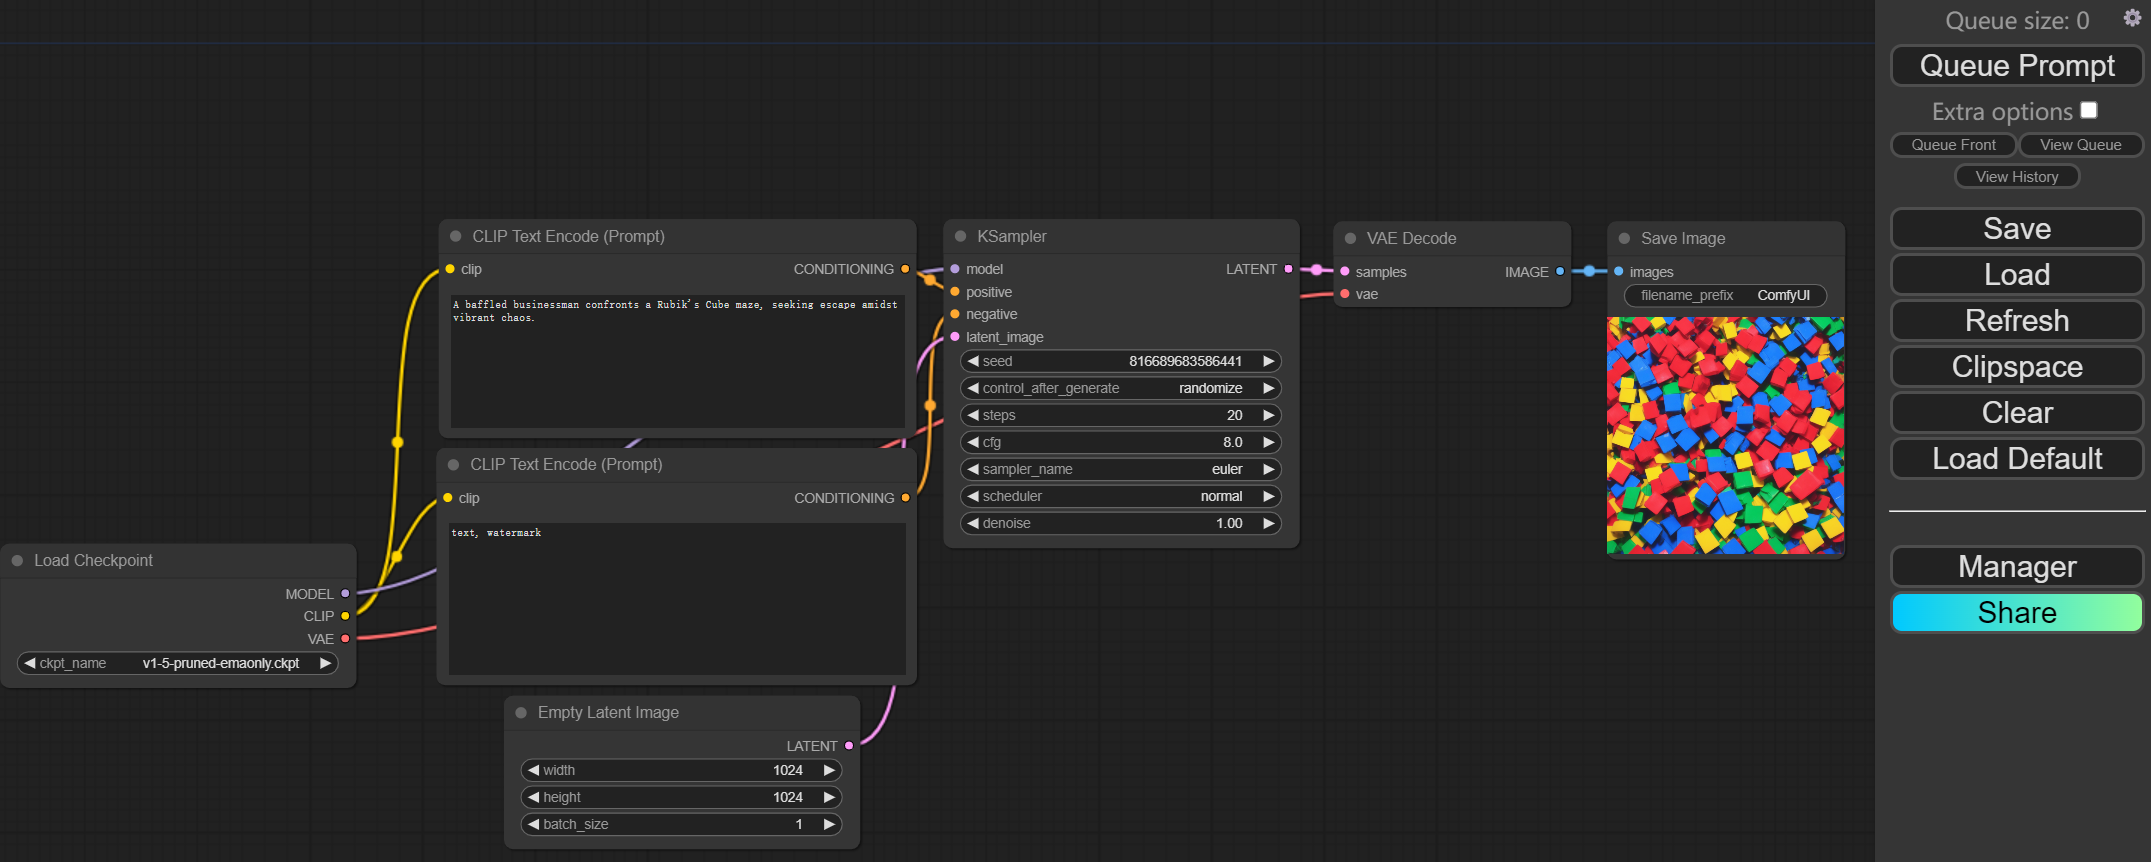2151x862 pixels.
Task: Click the Queue Front button
Action: (x=1953, y=145)
